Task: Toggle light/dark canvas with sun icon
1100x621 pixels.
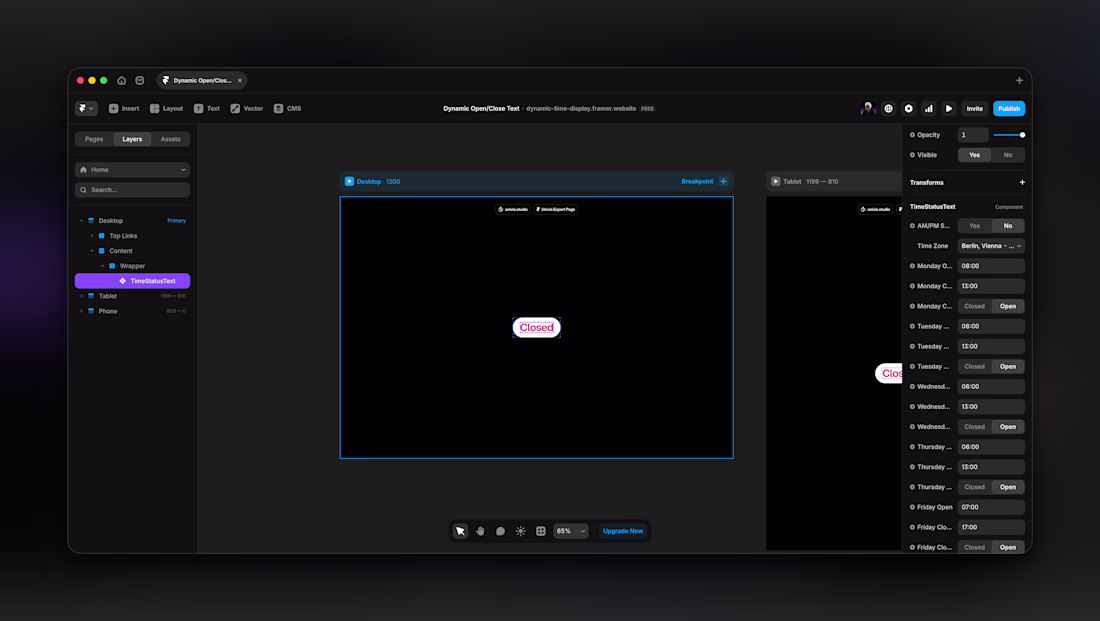Action: pyautogui.click(x=521, y=531)
